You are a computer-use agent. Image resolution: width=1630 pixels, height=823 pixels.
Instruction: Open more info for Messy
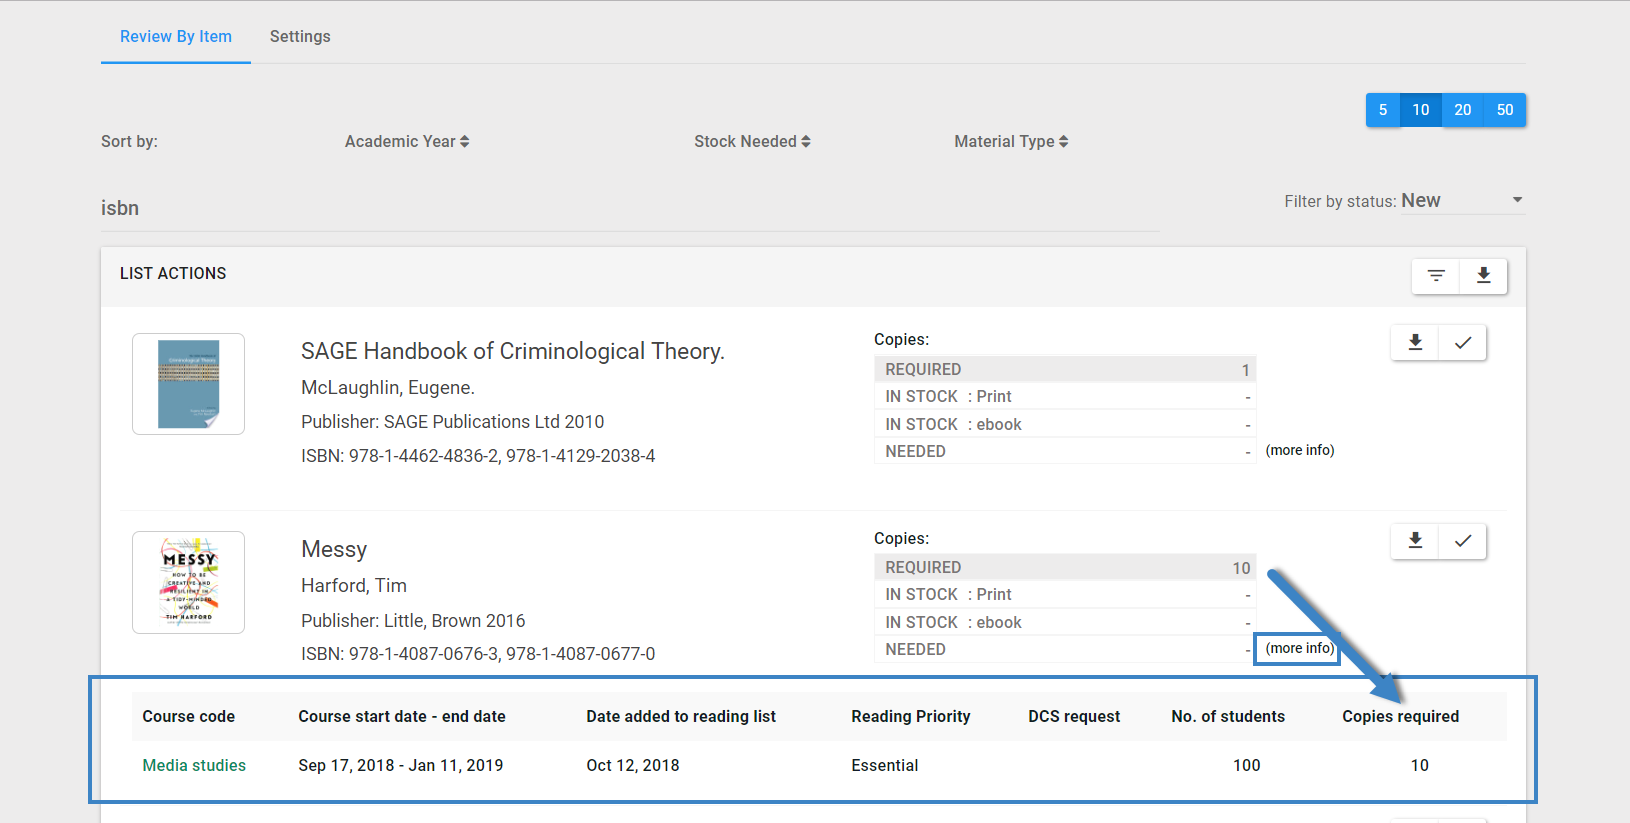point(1300,648)
